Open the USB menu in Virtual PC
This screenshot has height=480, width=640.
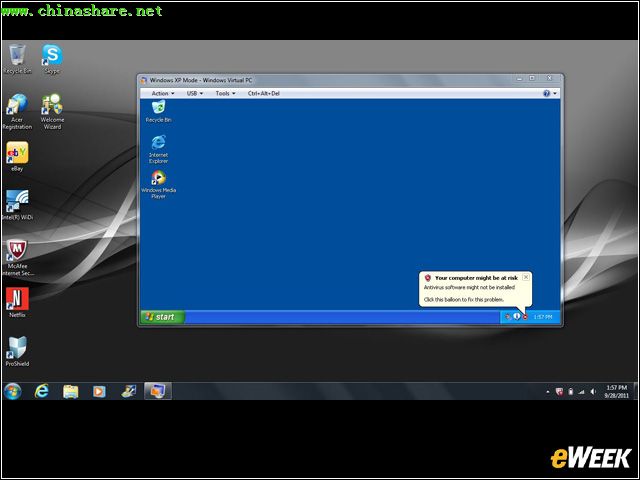pyautogui.click(x=195, y=93)
